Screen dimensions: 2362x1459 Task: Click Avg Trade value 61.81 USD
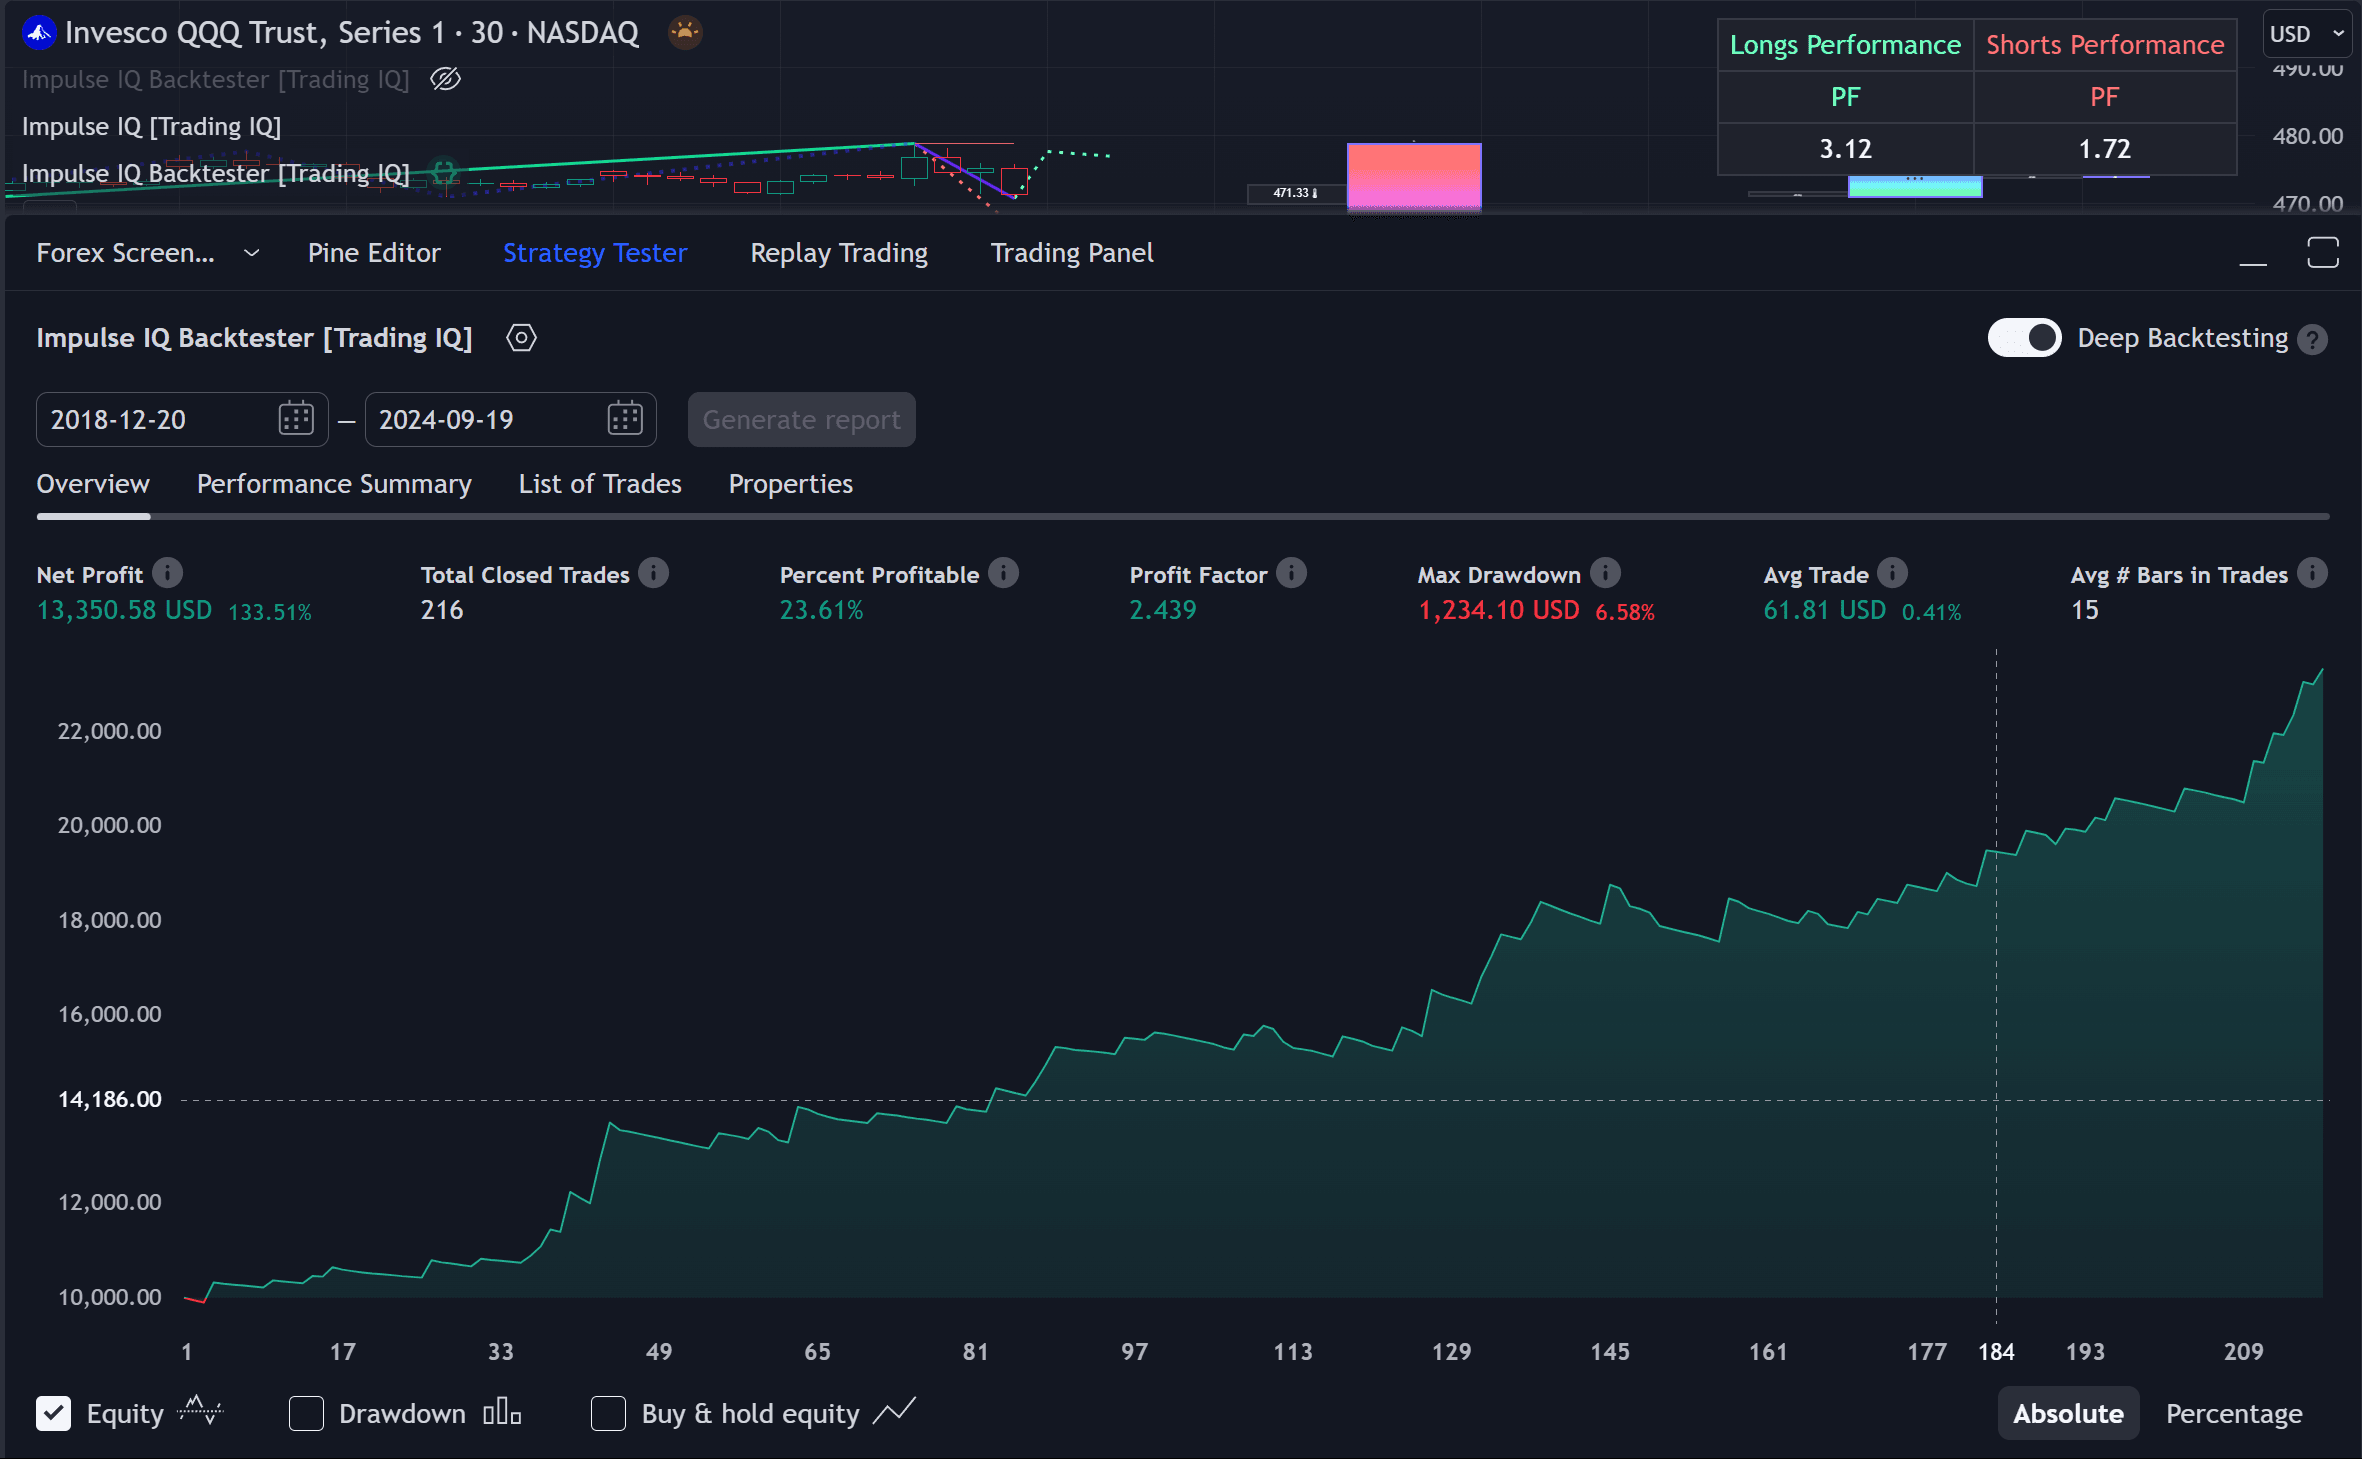pos(1824,610)
